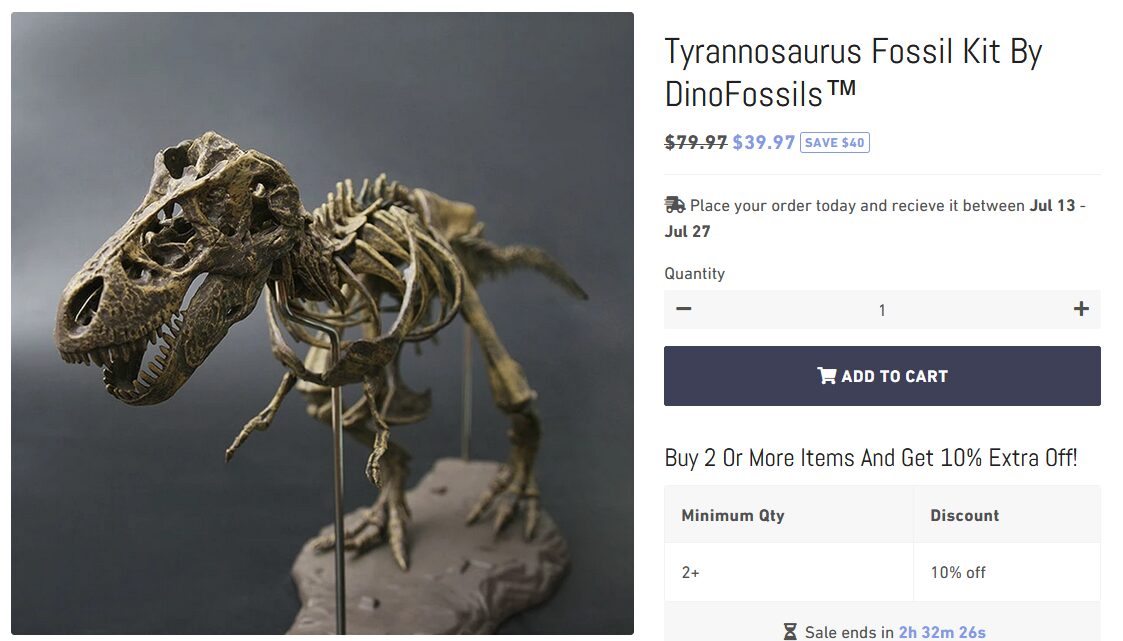Click the Jul 13 delivery date text

tap(1052, 206)
